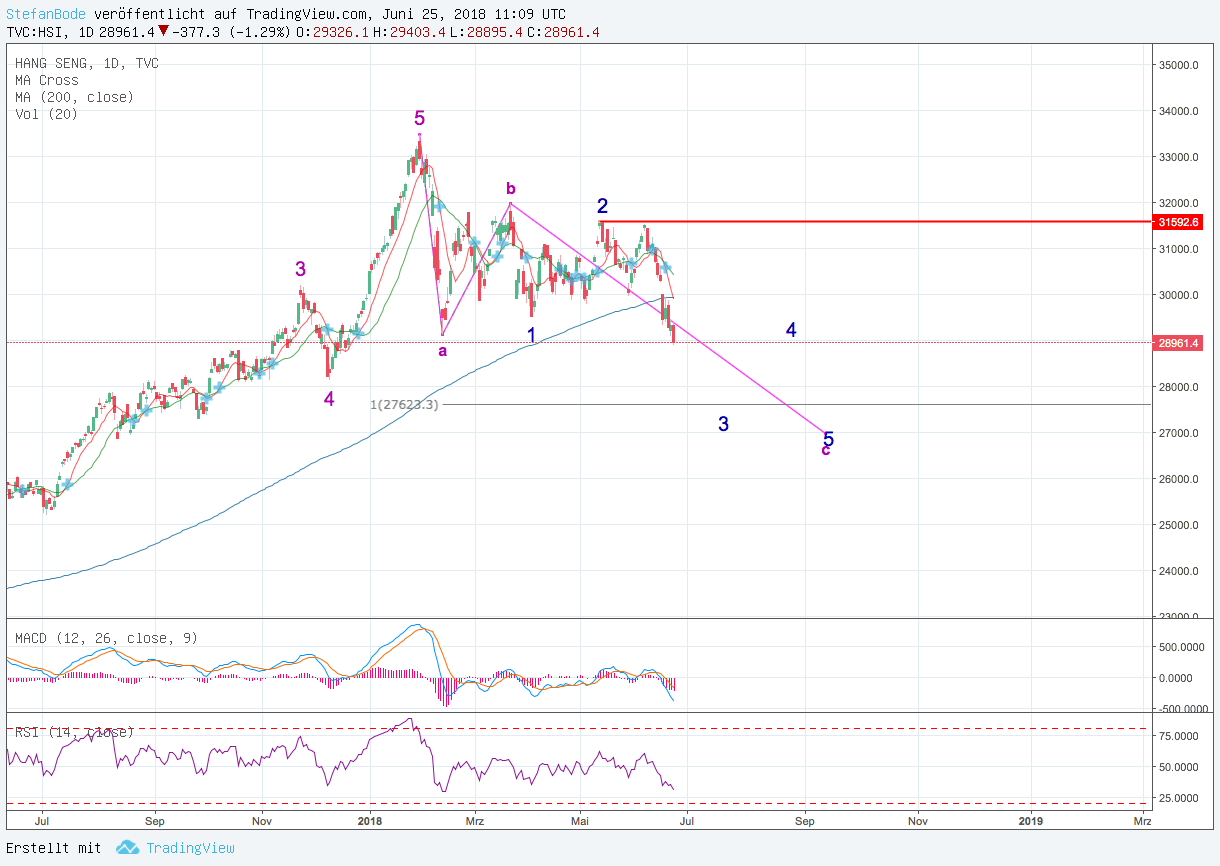Click the 33000.0 price axis label
Screen dimensions: 1220x866
(1179, 157)
